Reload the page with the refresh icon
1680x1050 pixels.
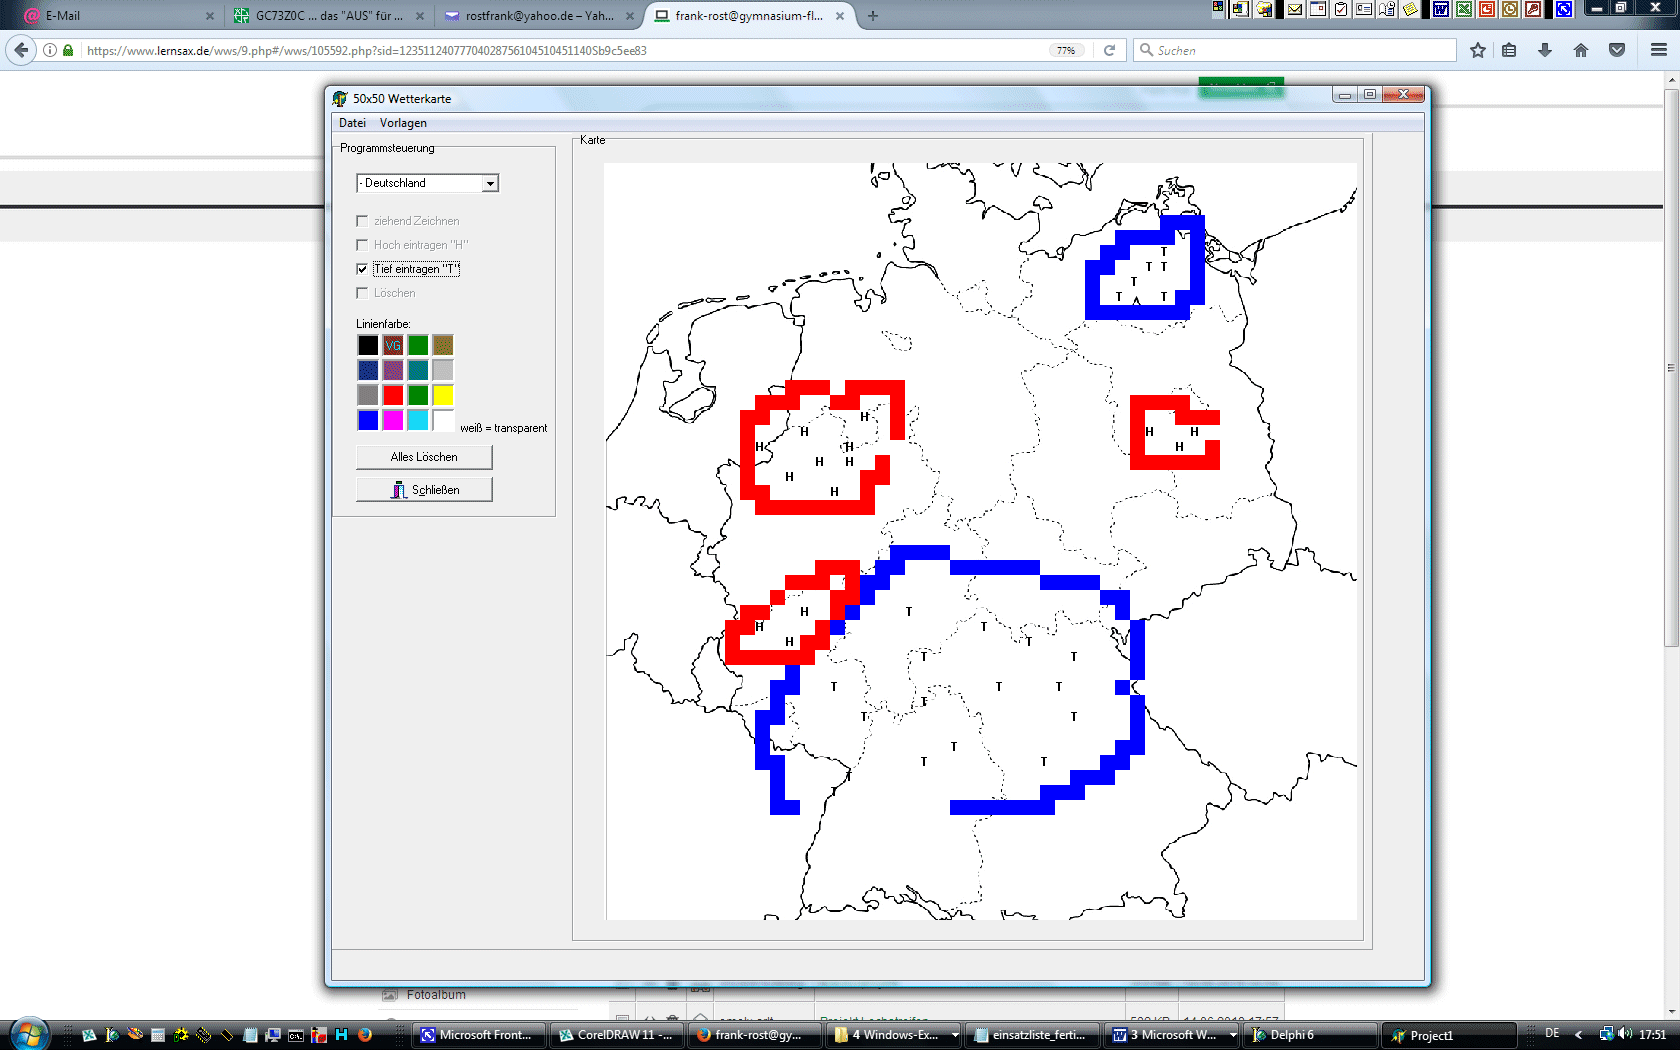[1109, 50]
